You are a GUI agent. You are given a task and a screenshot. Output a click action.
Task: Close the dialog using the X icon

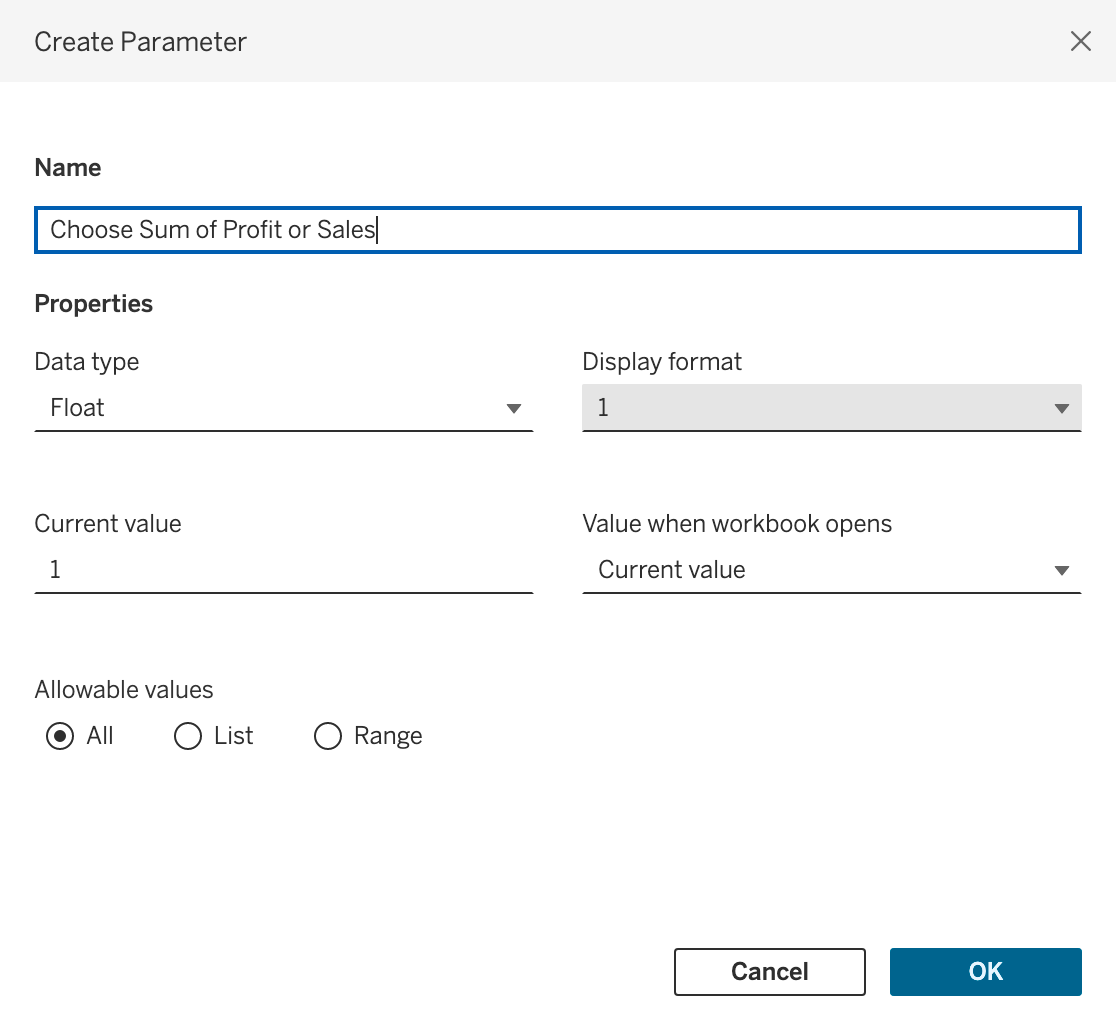click(1081, 42)
